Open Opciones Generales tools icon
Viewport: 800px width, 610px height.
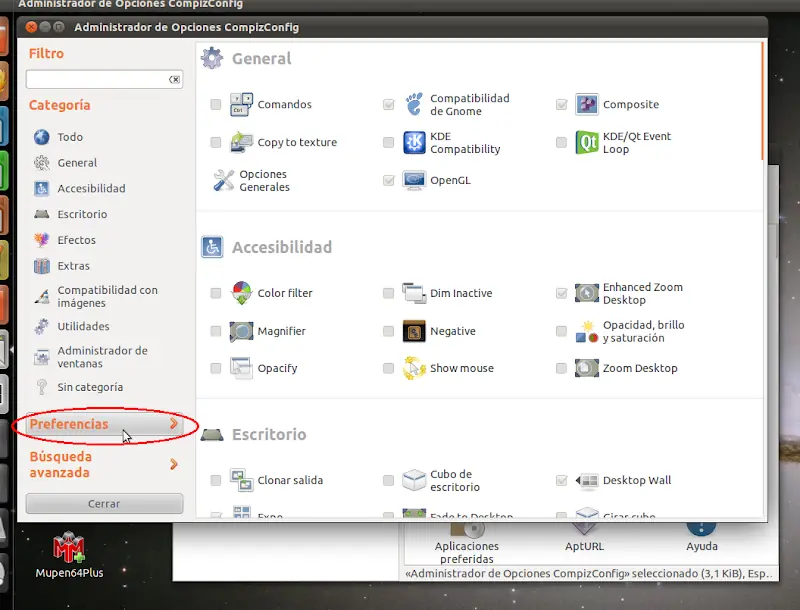coord(223,181)
